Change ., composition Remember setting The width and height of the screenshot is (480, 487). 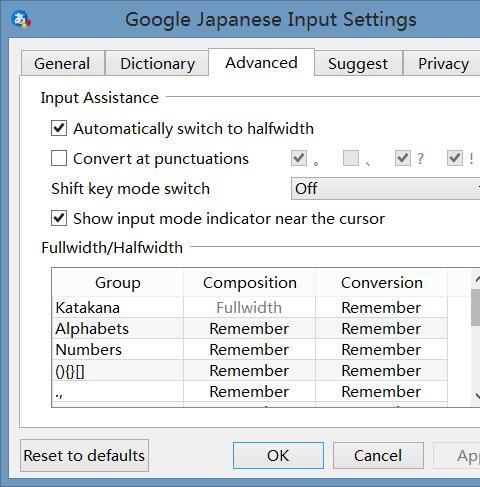(x=249, y=392)
